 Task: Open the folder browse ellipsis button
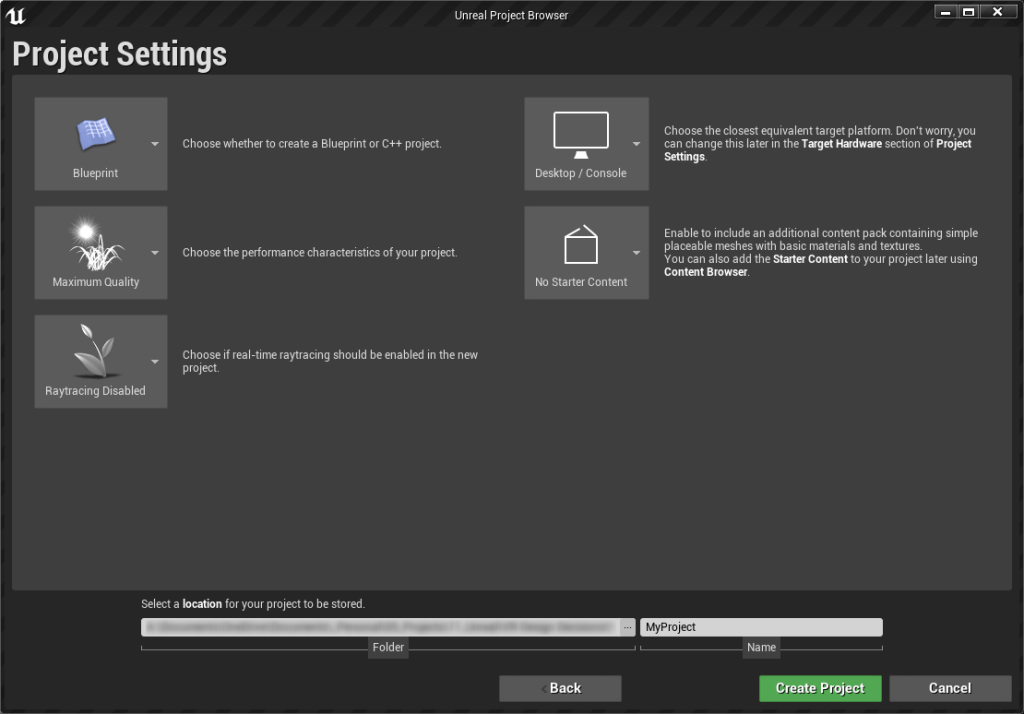pyautogui.click(x=628, y=627)
